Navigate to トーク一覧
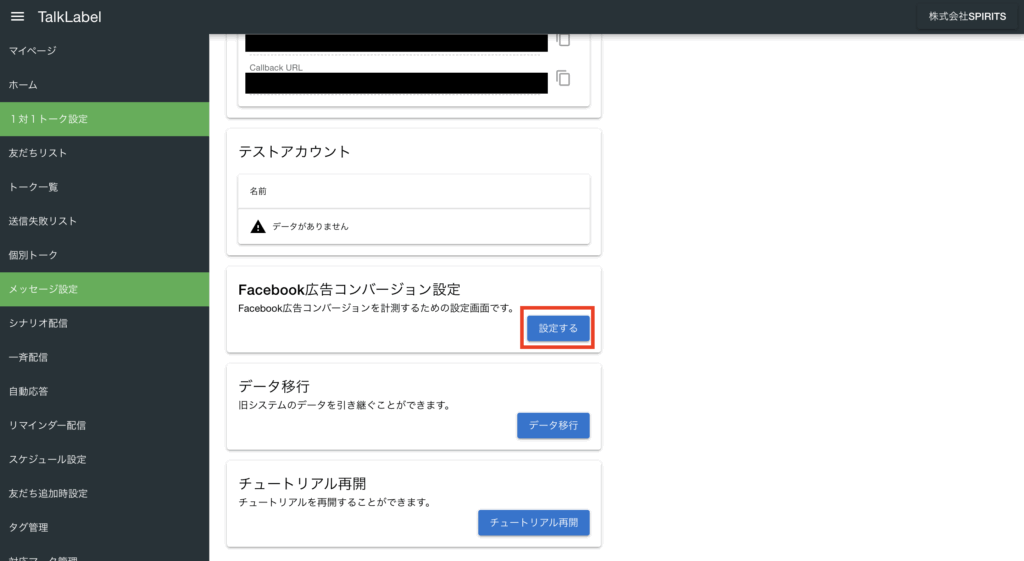This screenshot has height=561, width=1024. (x=34, y=187)
